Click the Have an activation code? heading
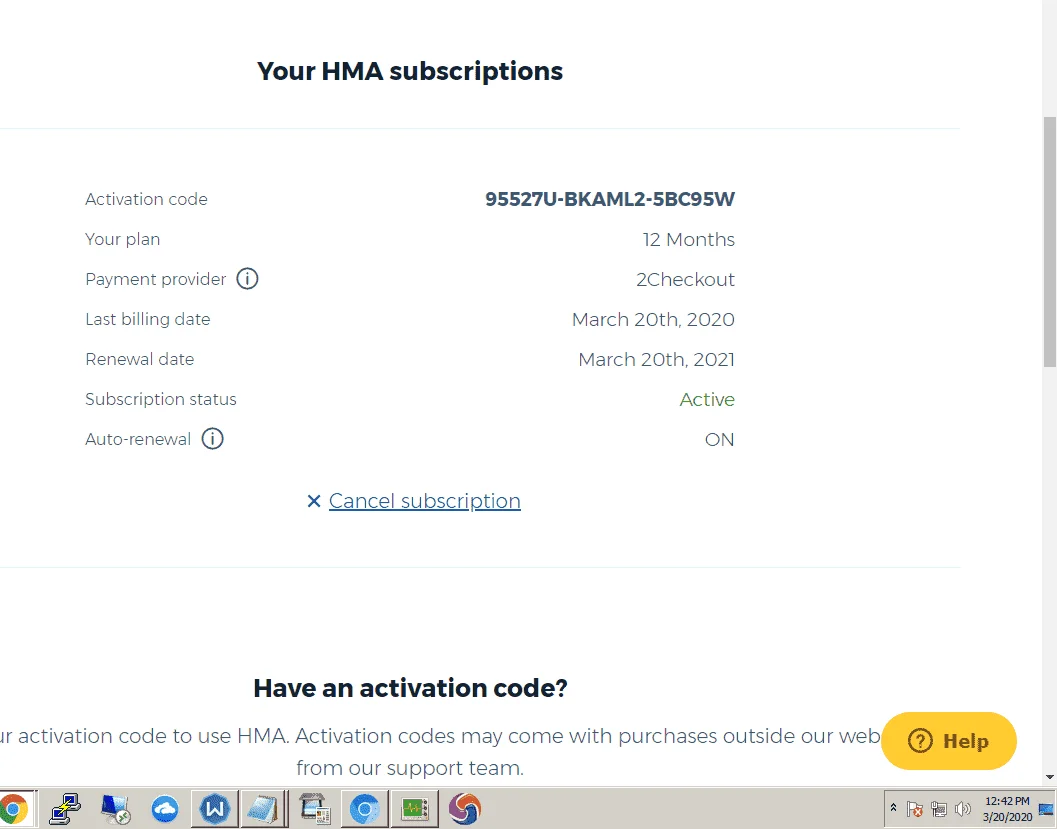Screen dimensions: 1057x829 tap(411, 687)
